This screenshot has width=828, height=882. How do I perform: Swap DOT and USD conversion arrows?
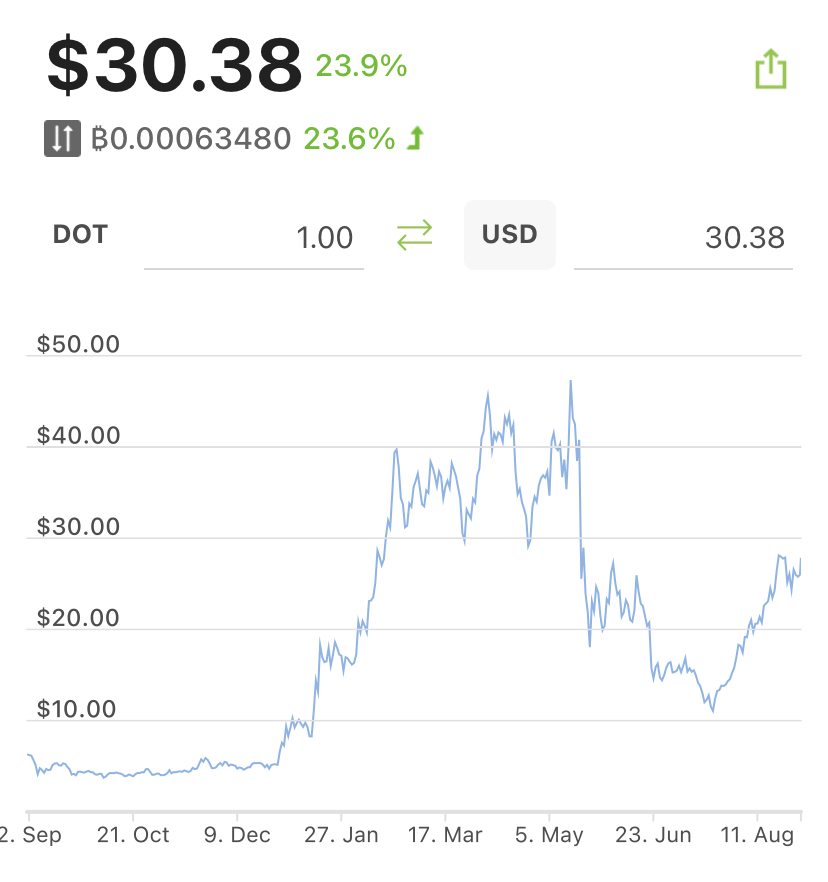(x=415, y=235)
